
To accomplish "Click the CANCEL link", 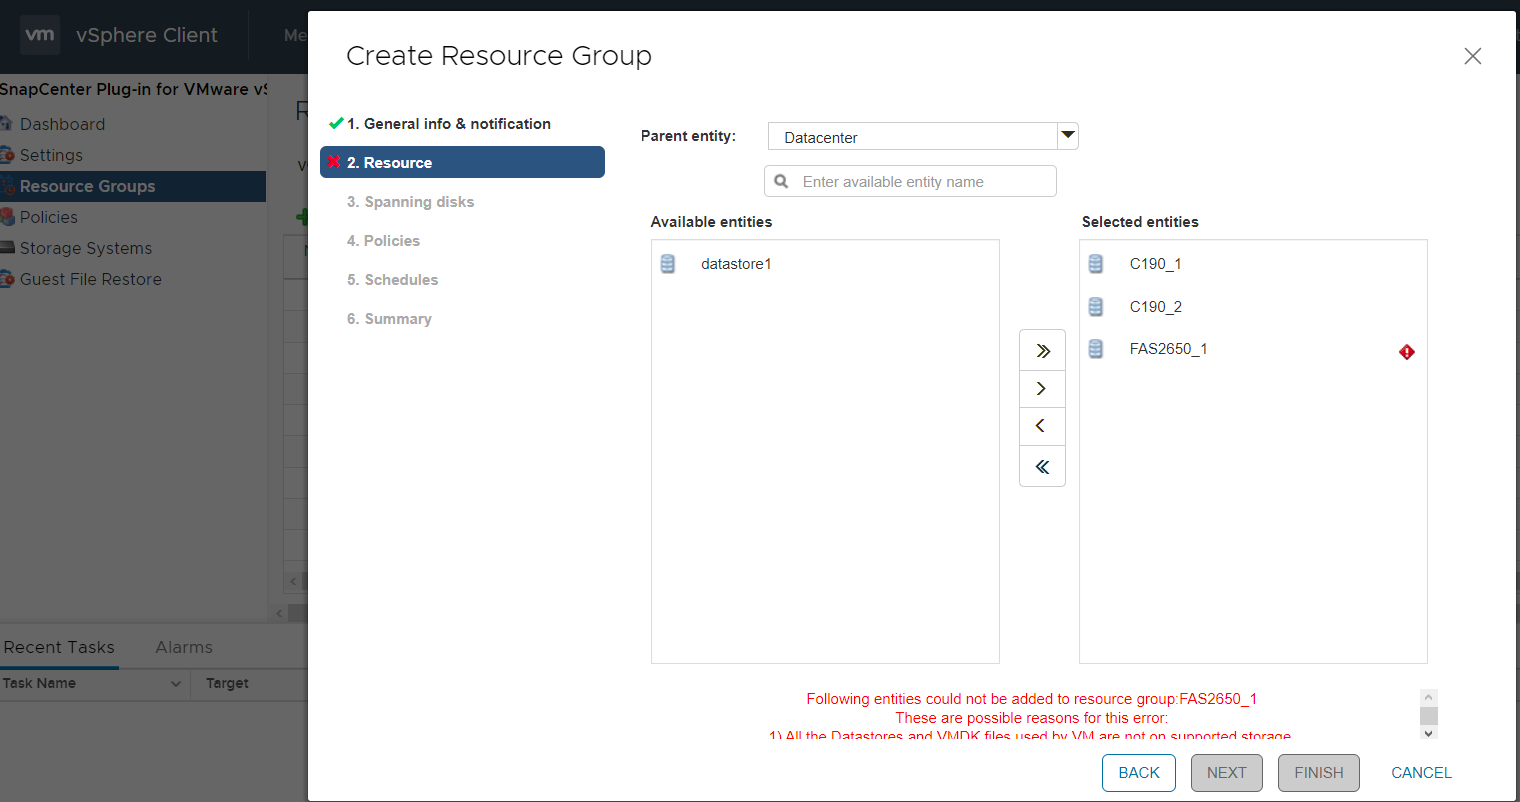I will click(1420, 773).
